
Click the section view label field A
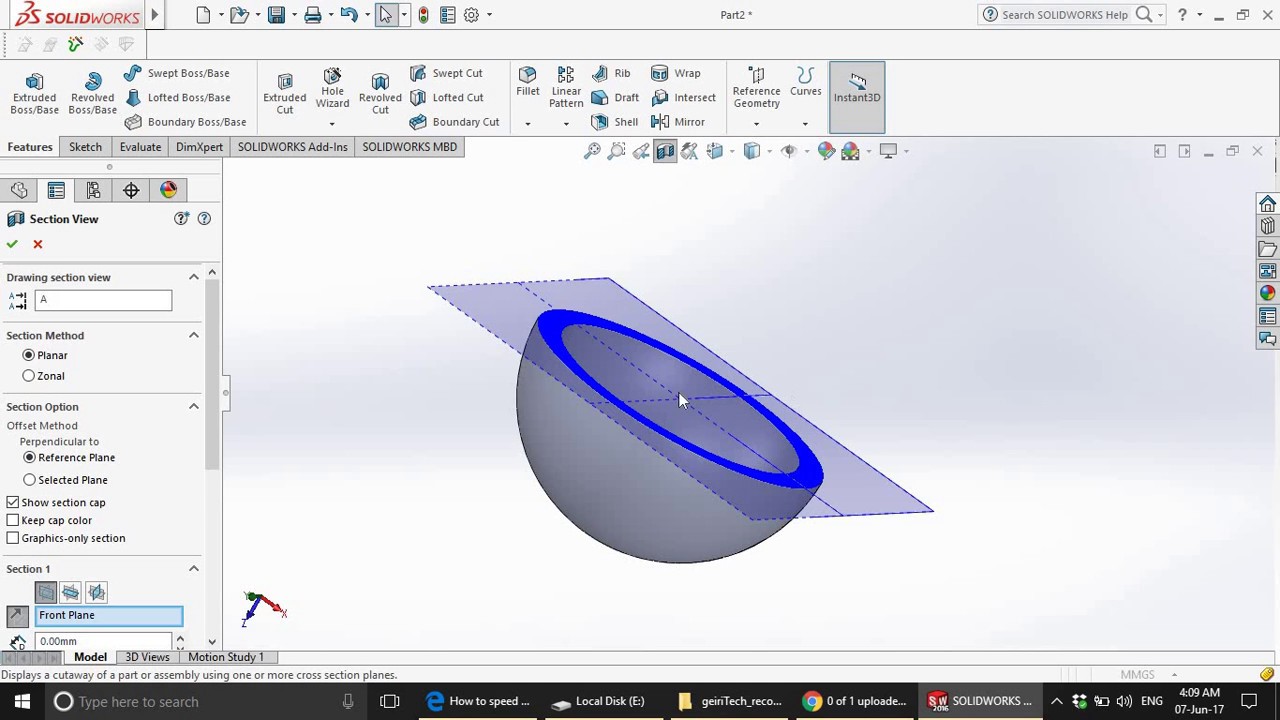pos(103,300)
